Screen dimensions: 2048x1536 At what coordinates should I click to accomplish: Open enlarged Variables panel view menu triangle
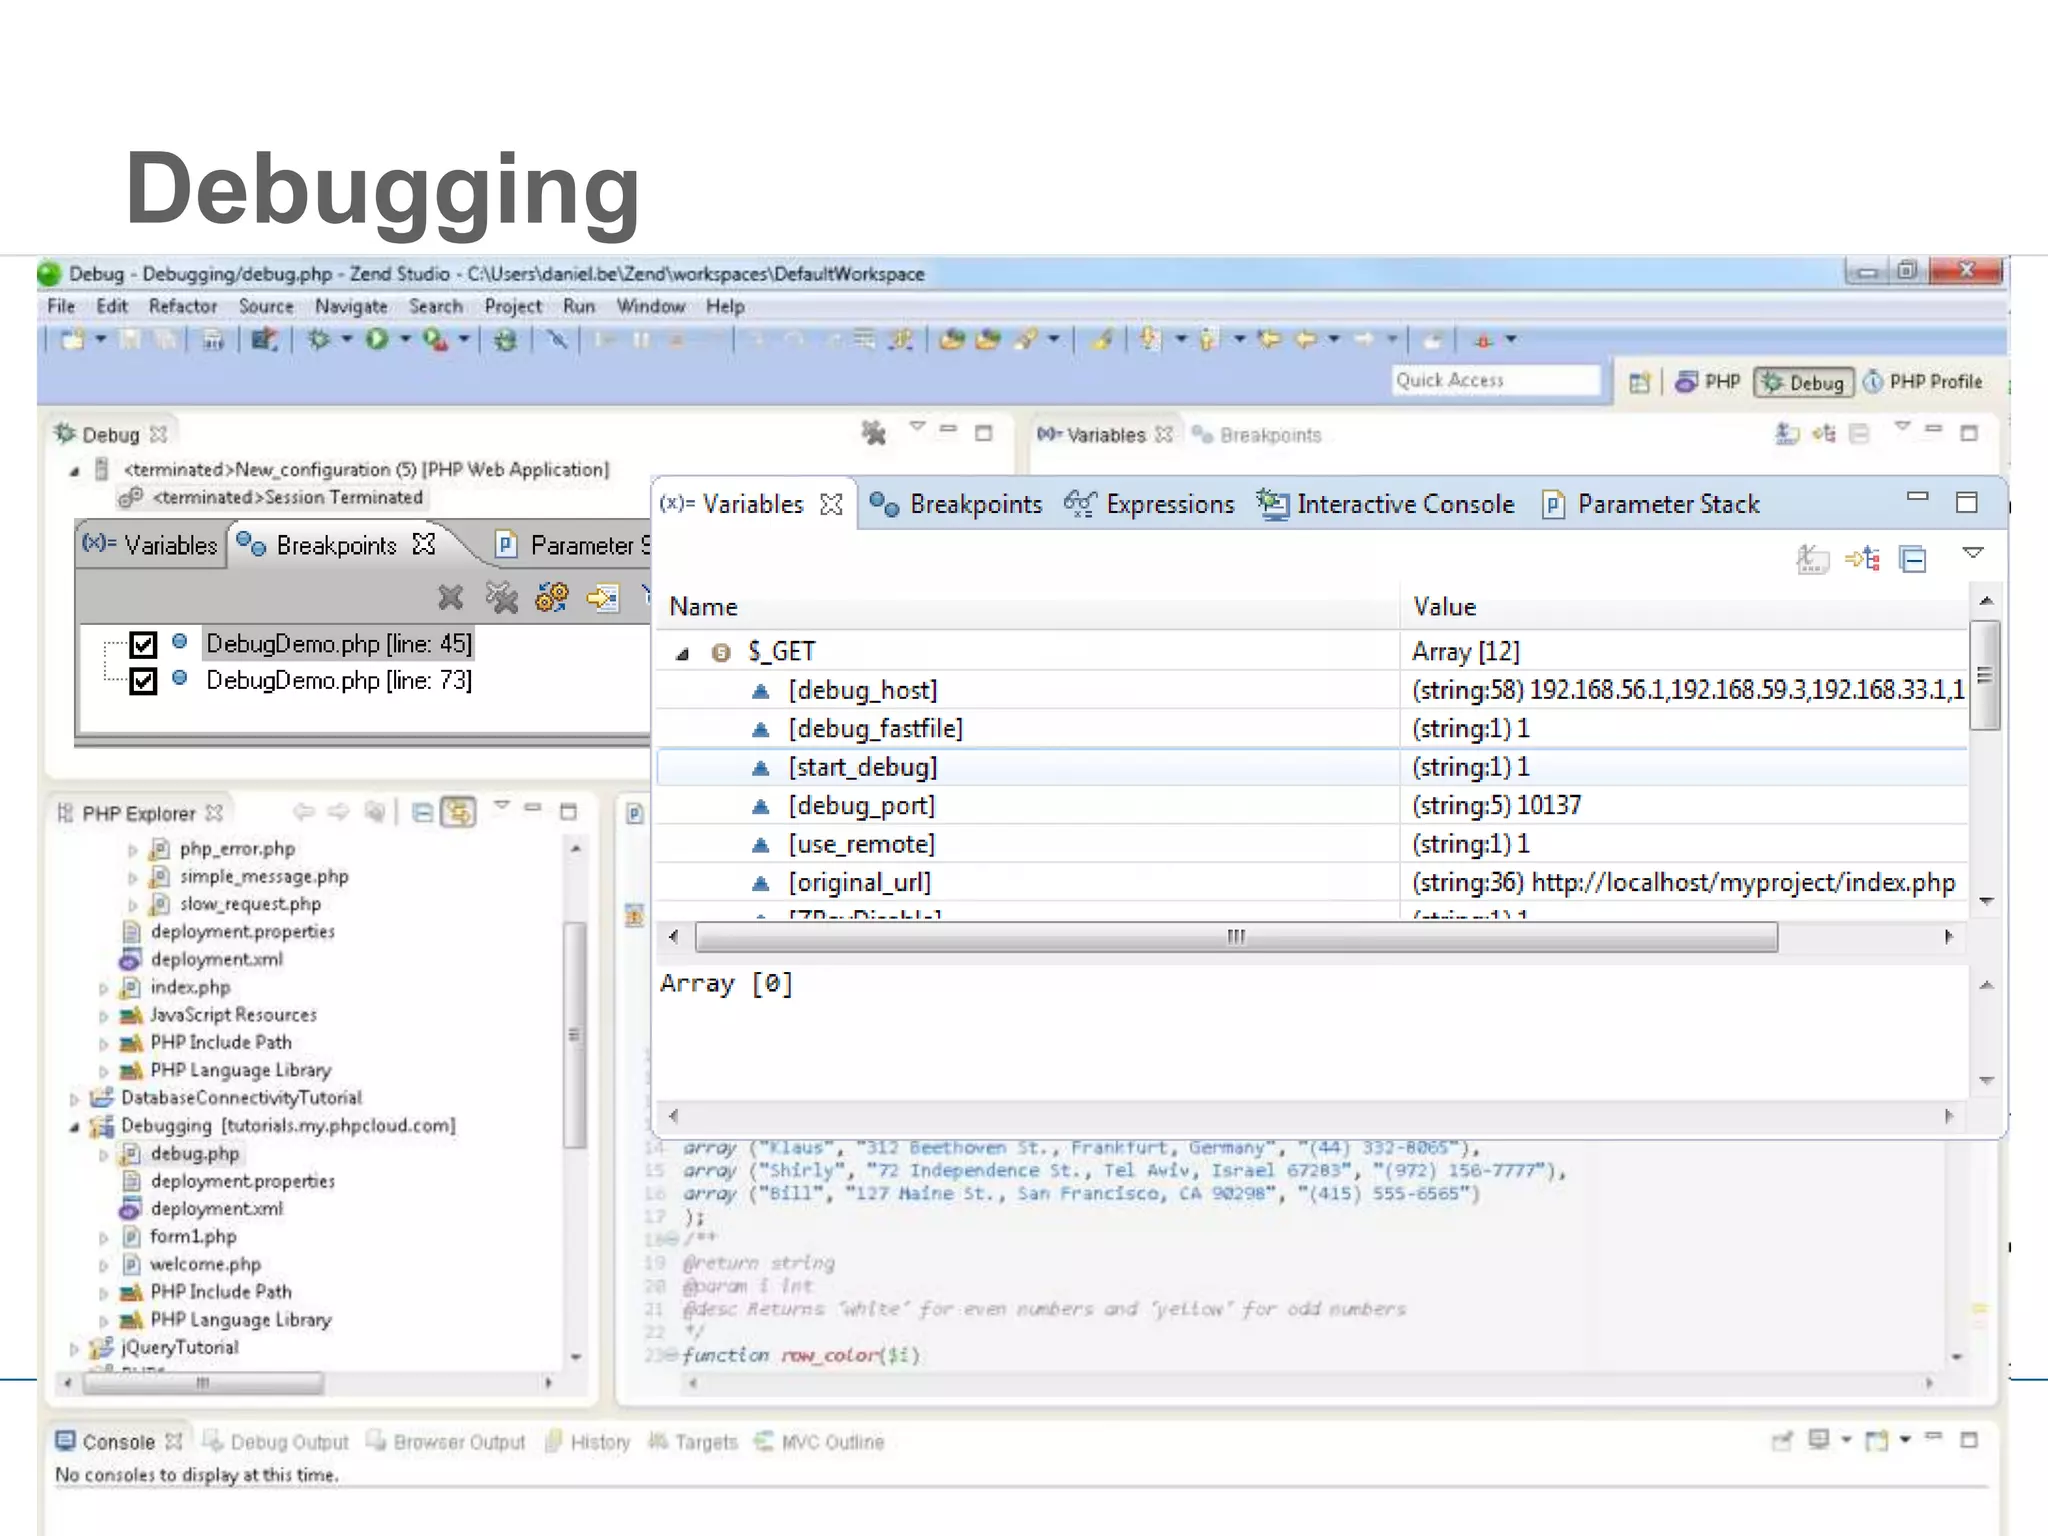point(1972,553)
